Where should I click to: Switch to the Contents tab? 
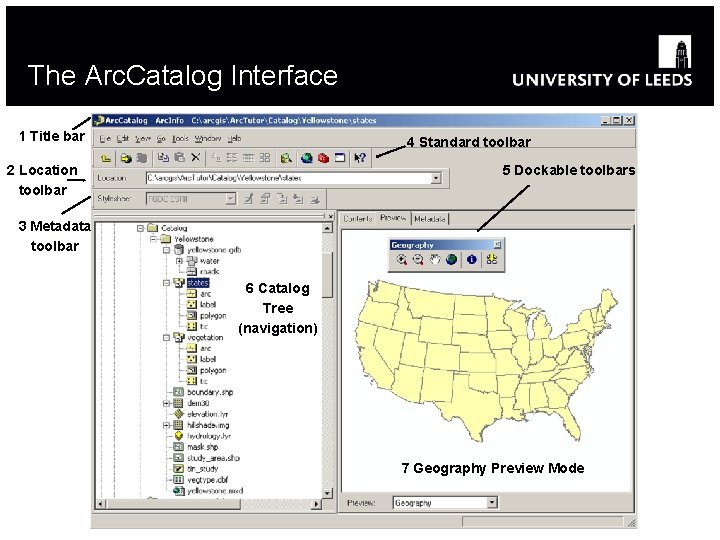click(x=358, y=219)
